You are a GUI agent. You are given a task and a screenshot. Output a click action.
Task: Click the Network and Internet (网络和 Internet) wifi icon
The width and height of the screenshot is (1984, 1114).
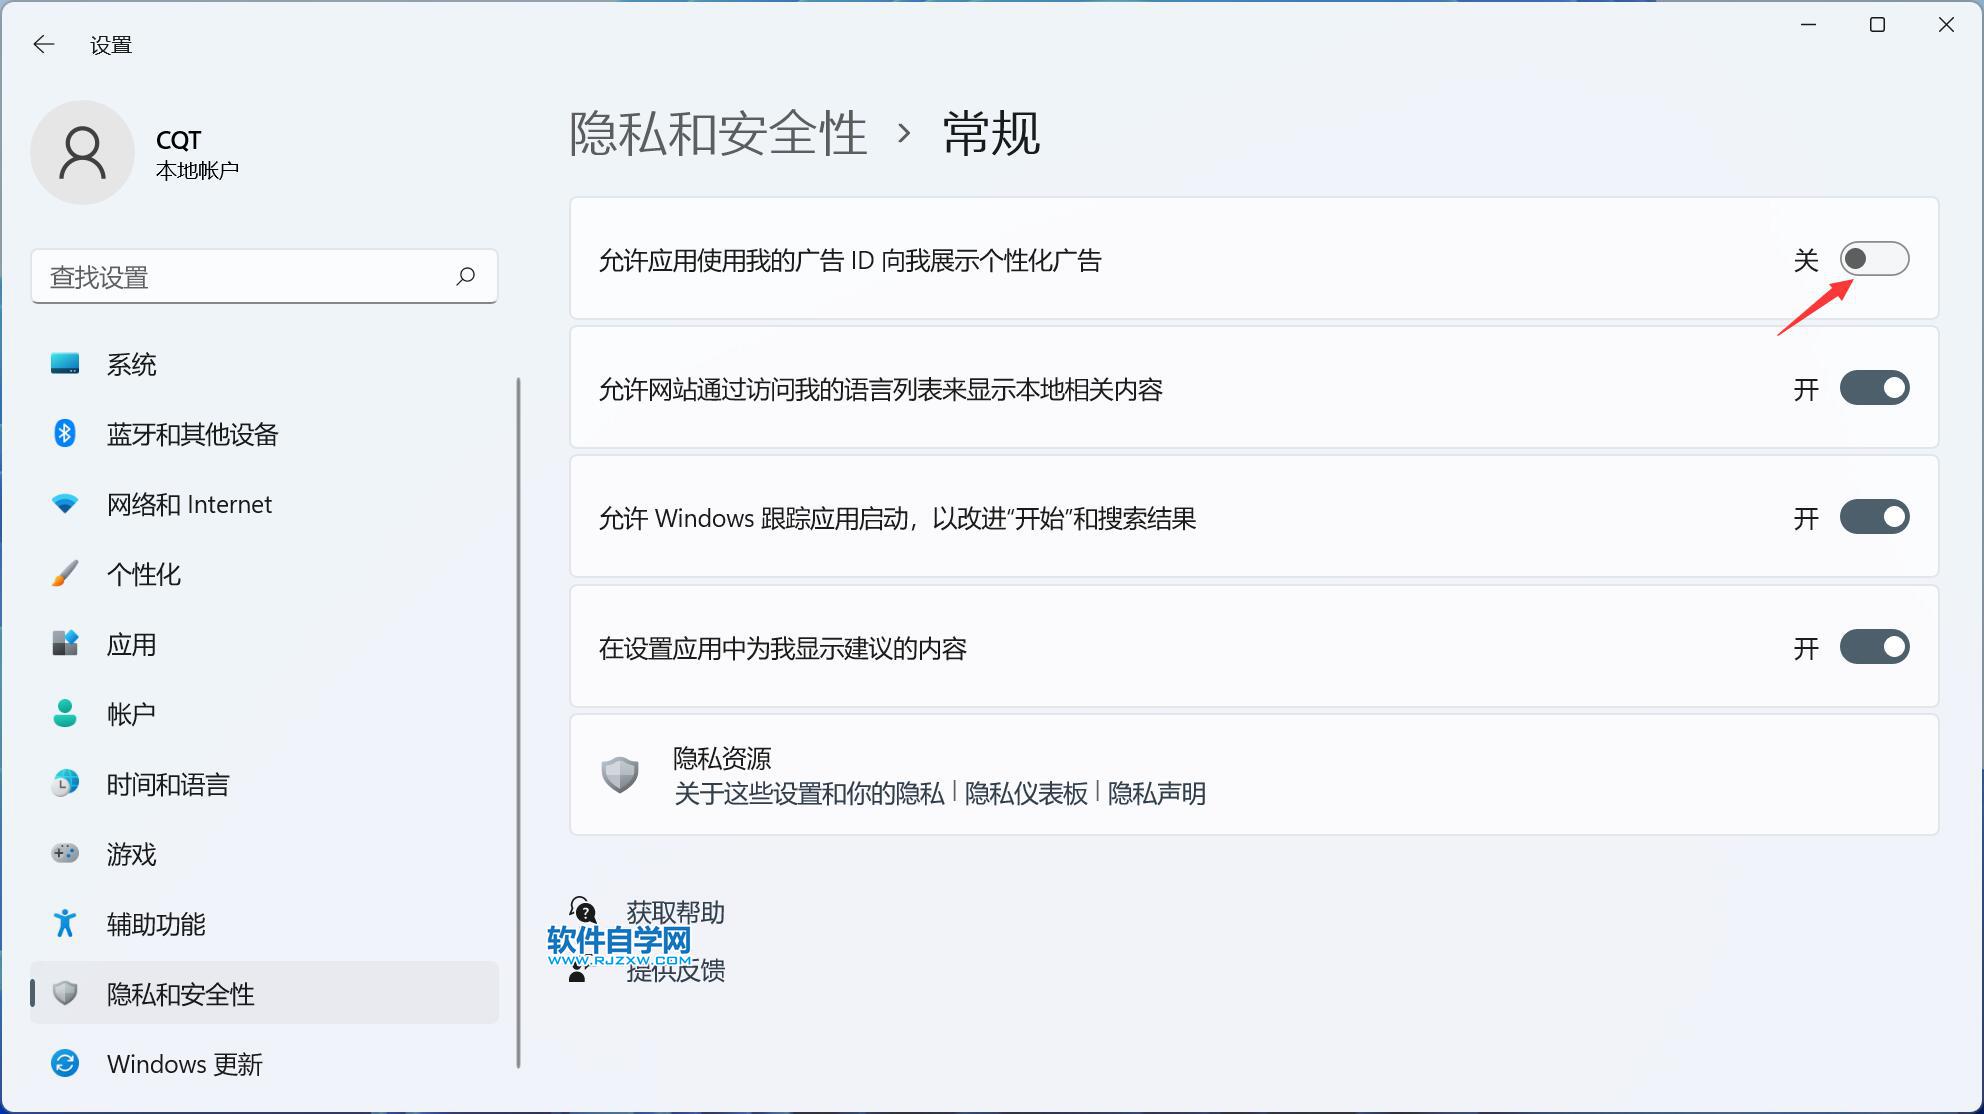point(65,504)
